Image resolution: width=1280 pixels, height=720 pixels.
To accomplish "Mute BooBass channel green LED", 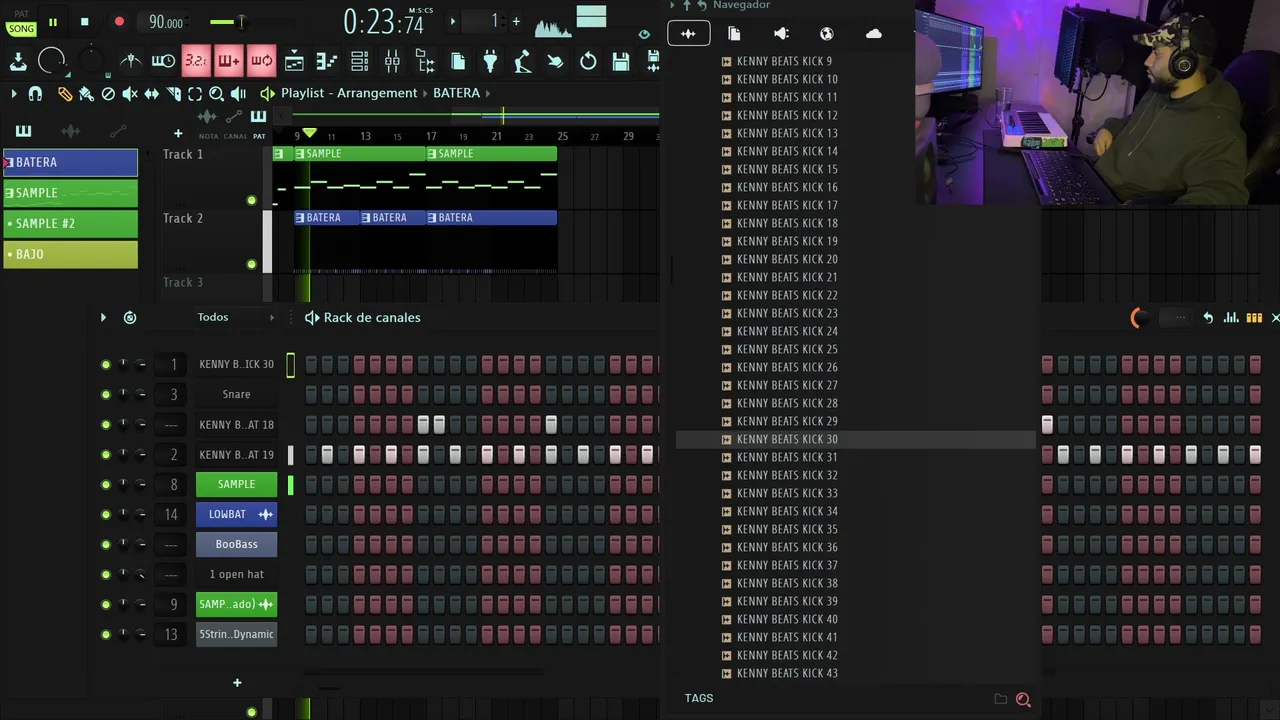I will 106,544.
